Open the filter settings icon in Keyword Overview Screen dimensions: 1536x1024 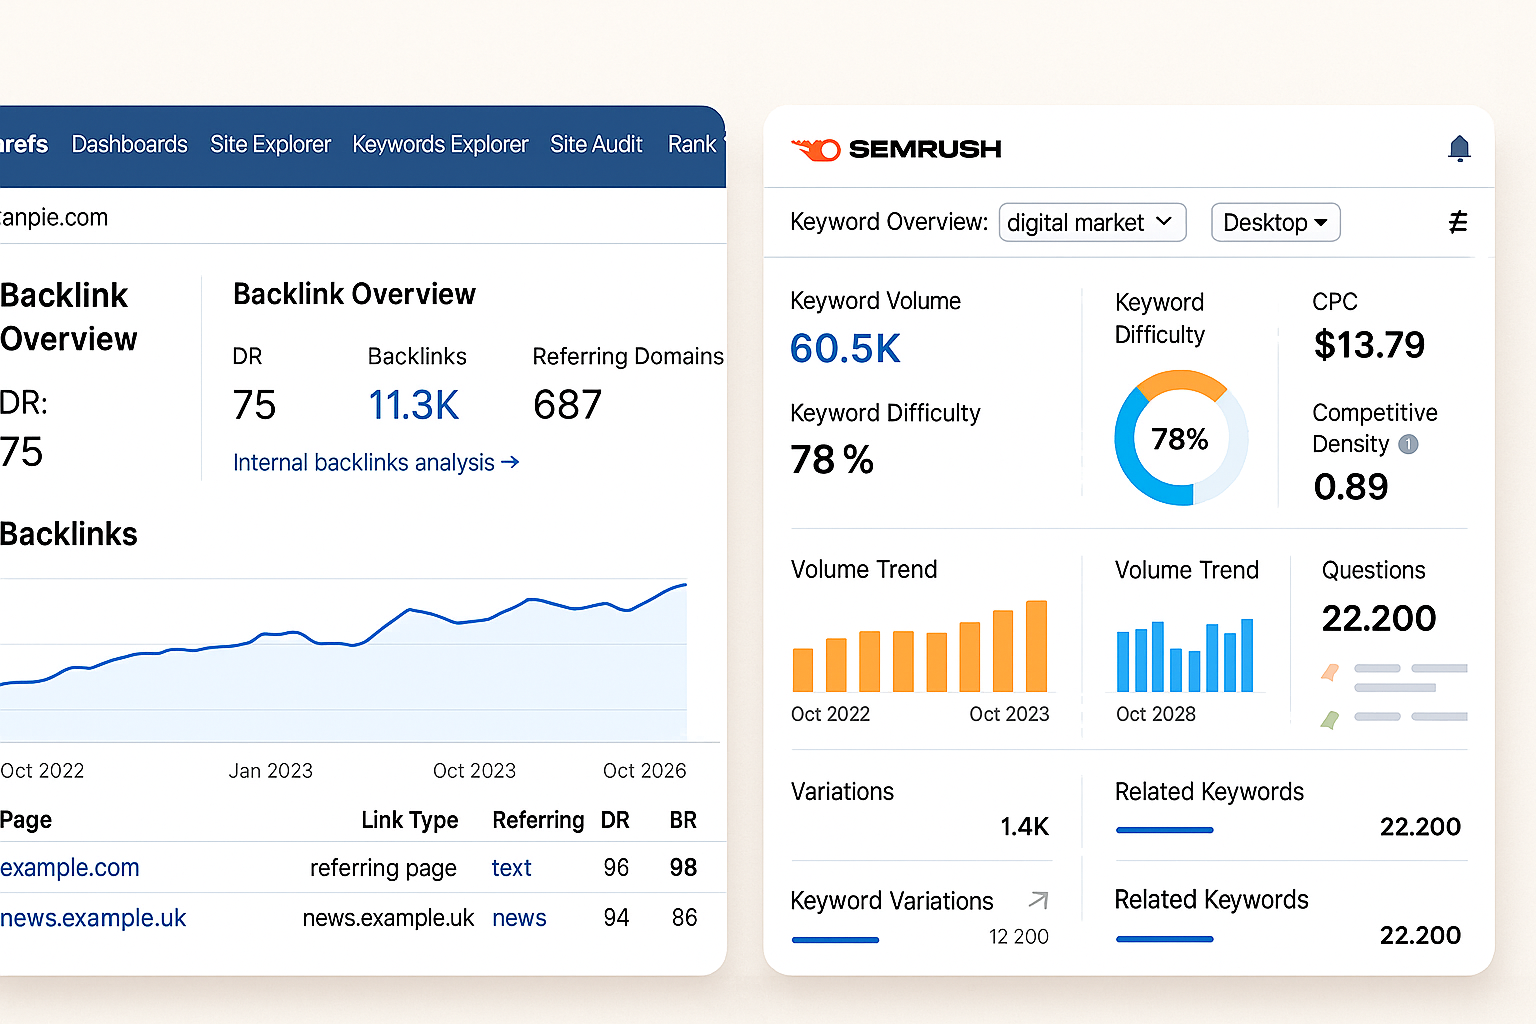pyautogui.click(x=1458, y=222)
